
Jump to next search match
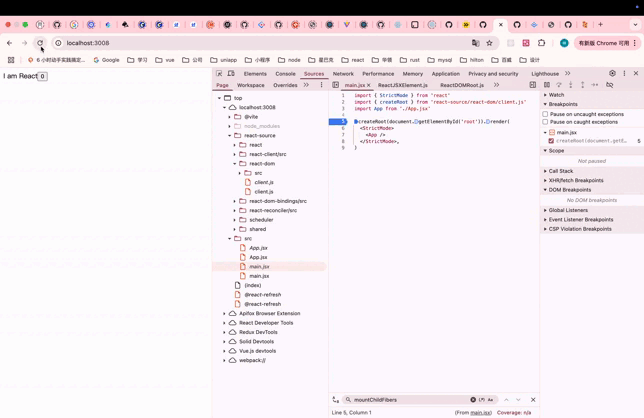(518, 400)
